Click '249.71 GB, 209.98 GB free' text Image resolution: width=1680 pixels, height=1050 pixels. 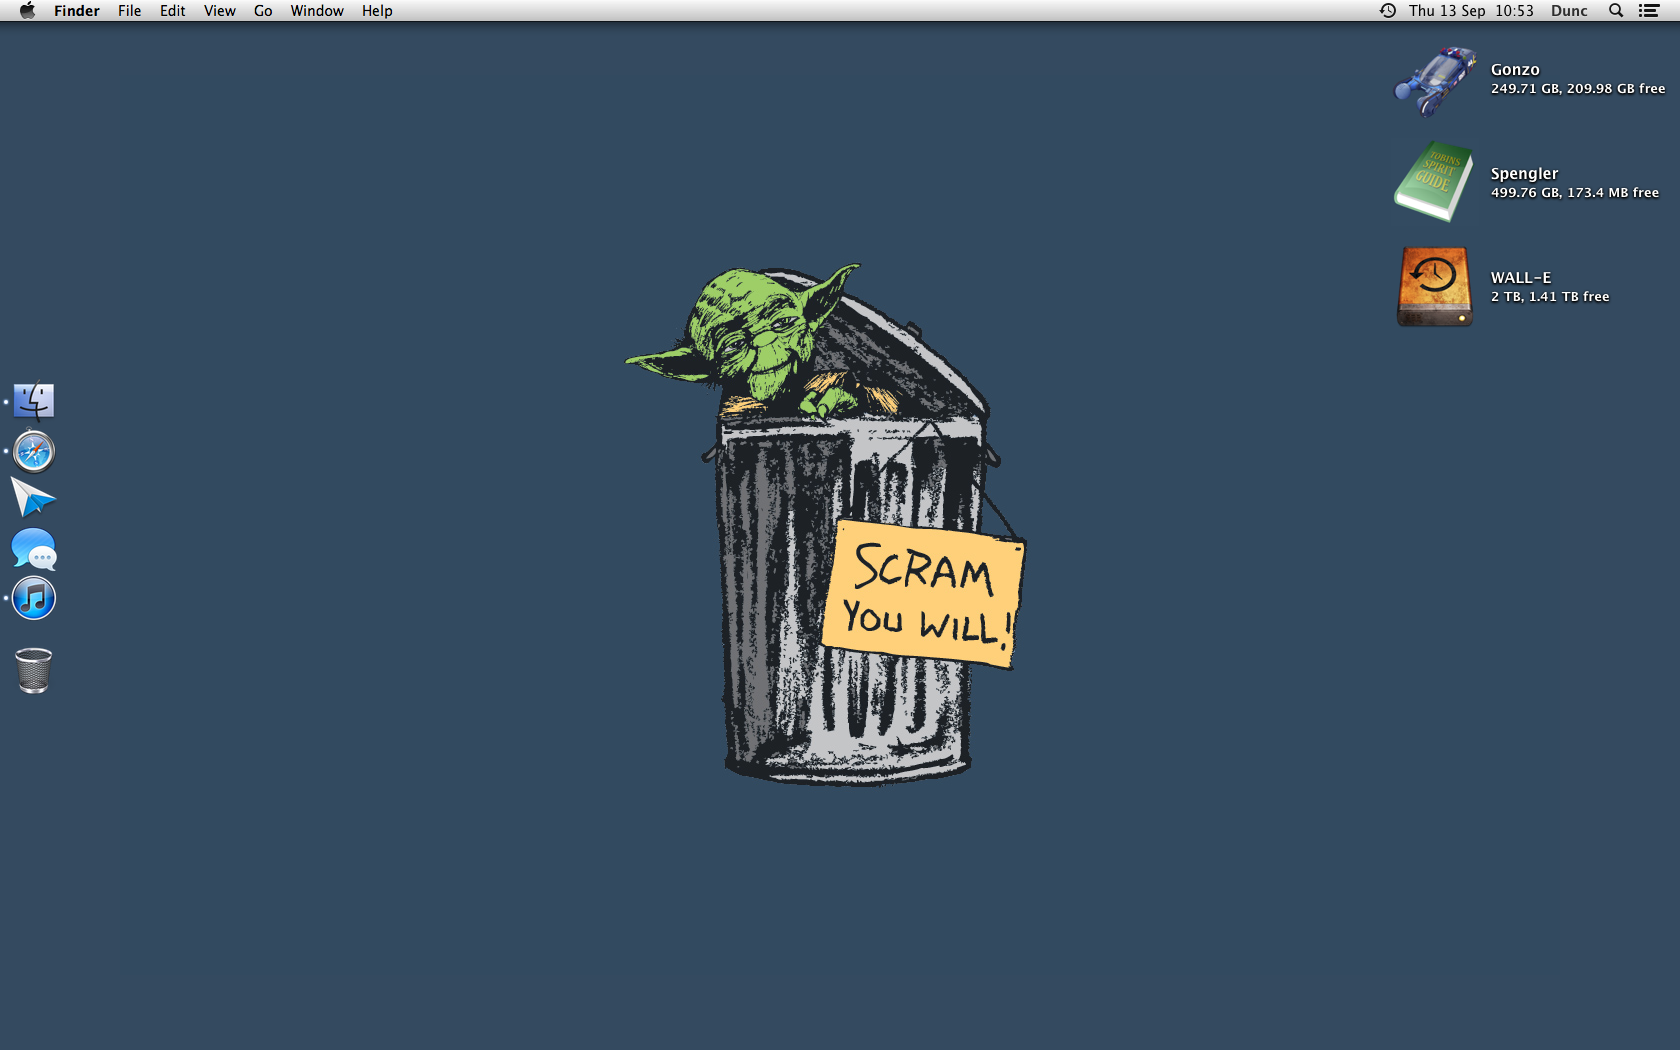pyautogui.click(x=1578, y=89)
